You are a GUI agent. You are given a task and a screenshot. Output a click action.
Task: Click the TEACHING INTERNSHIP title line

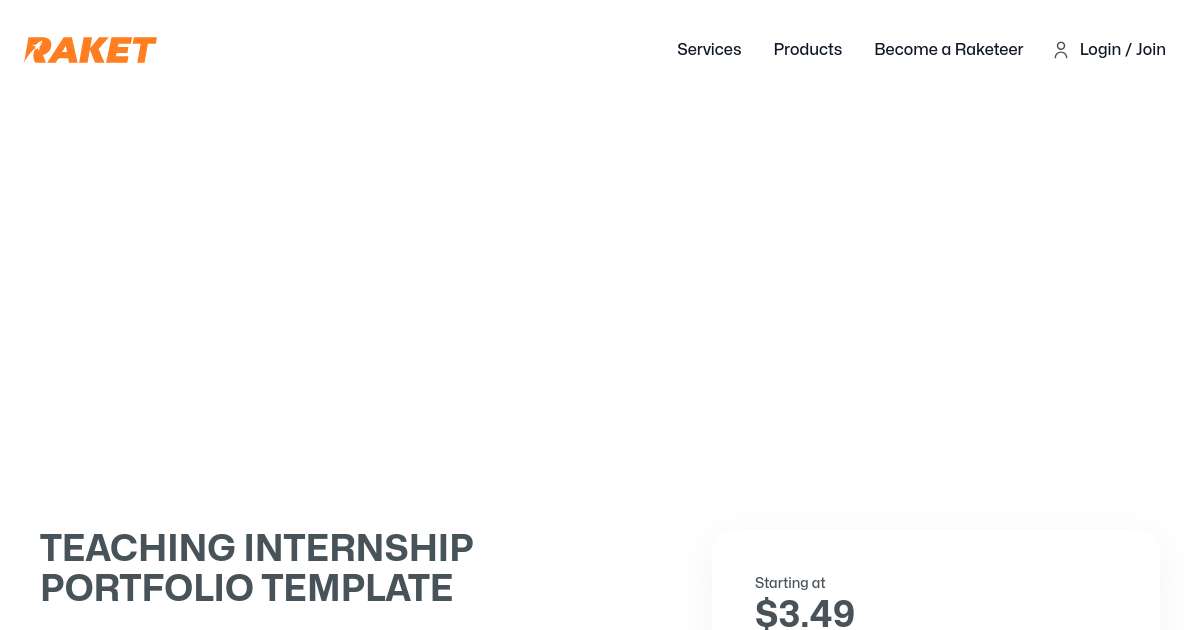(256, 548)
